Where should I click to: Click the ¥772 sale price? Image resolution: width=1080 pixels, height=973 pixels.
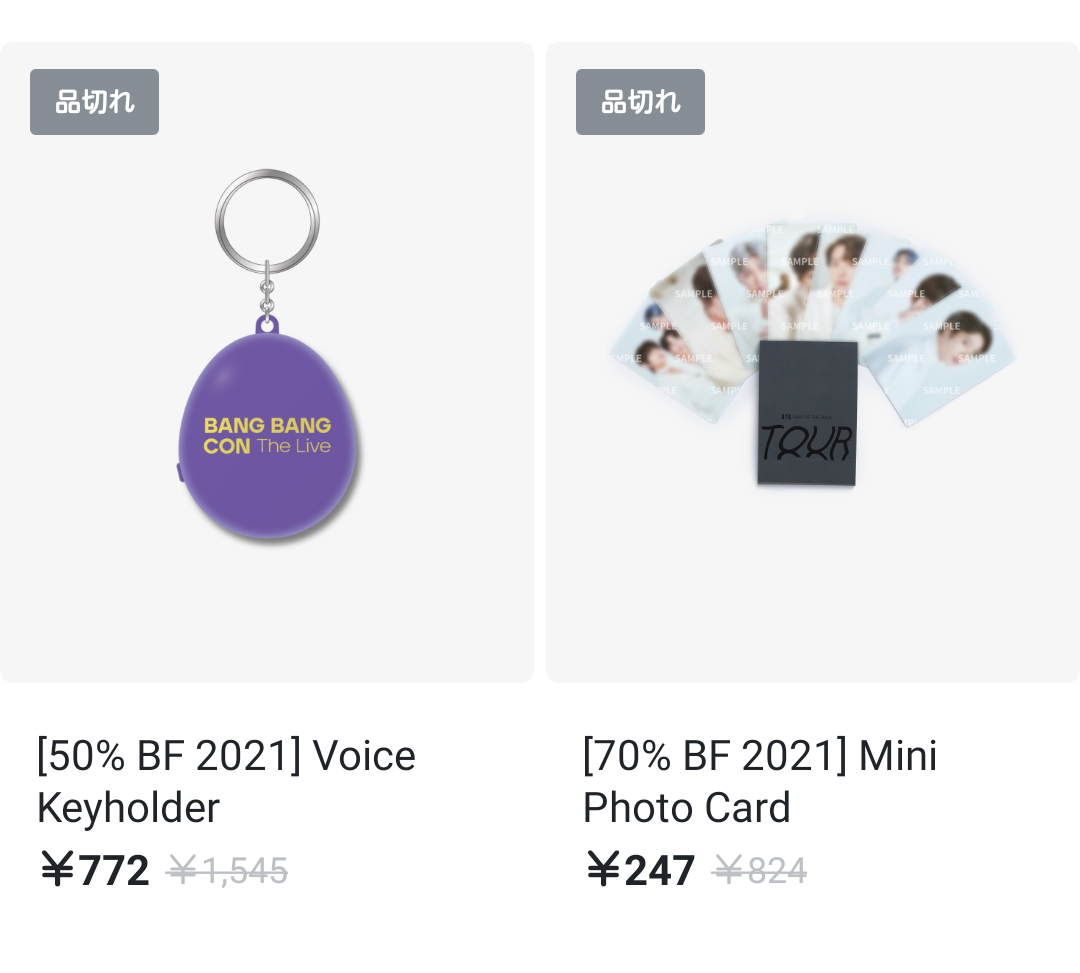pos(95,870)
